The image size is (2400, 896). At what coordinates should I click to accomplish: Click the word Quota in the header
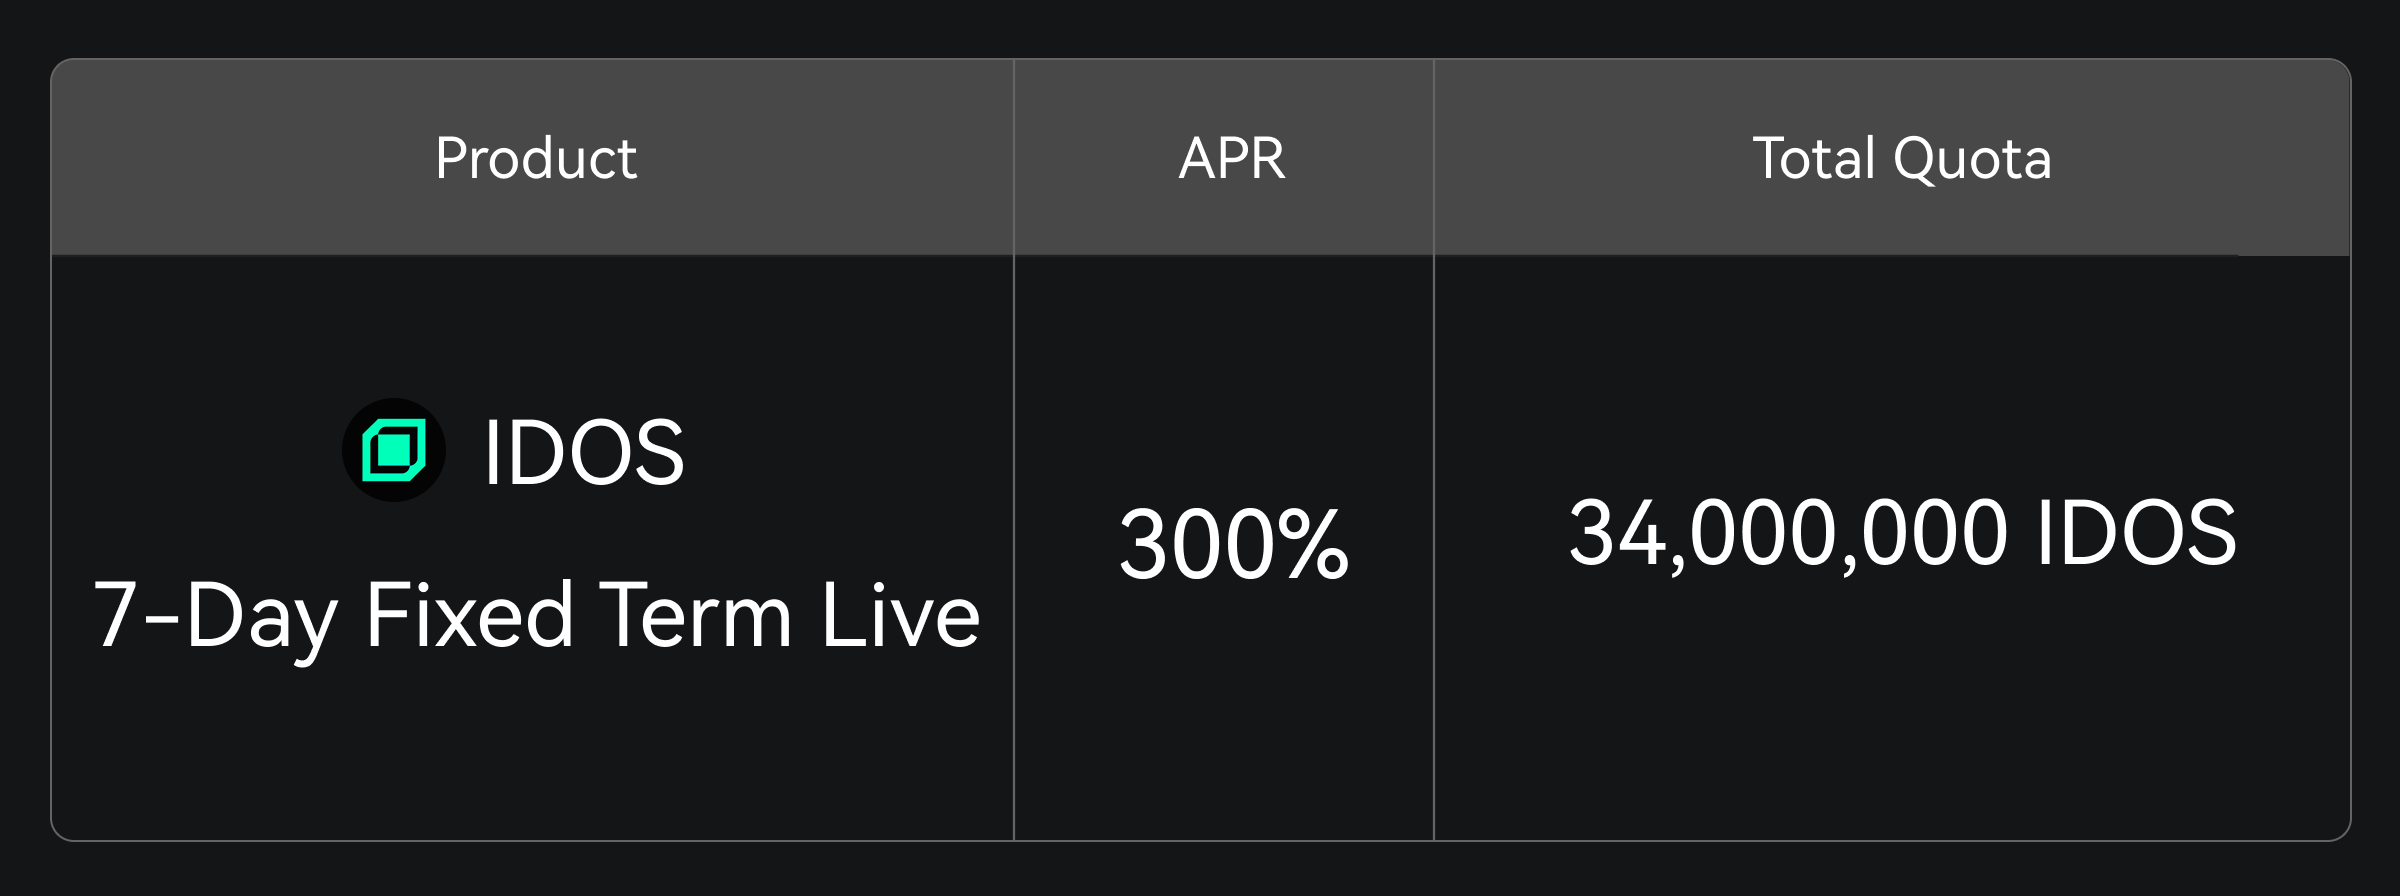[x=1972, y=158]
